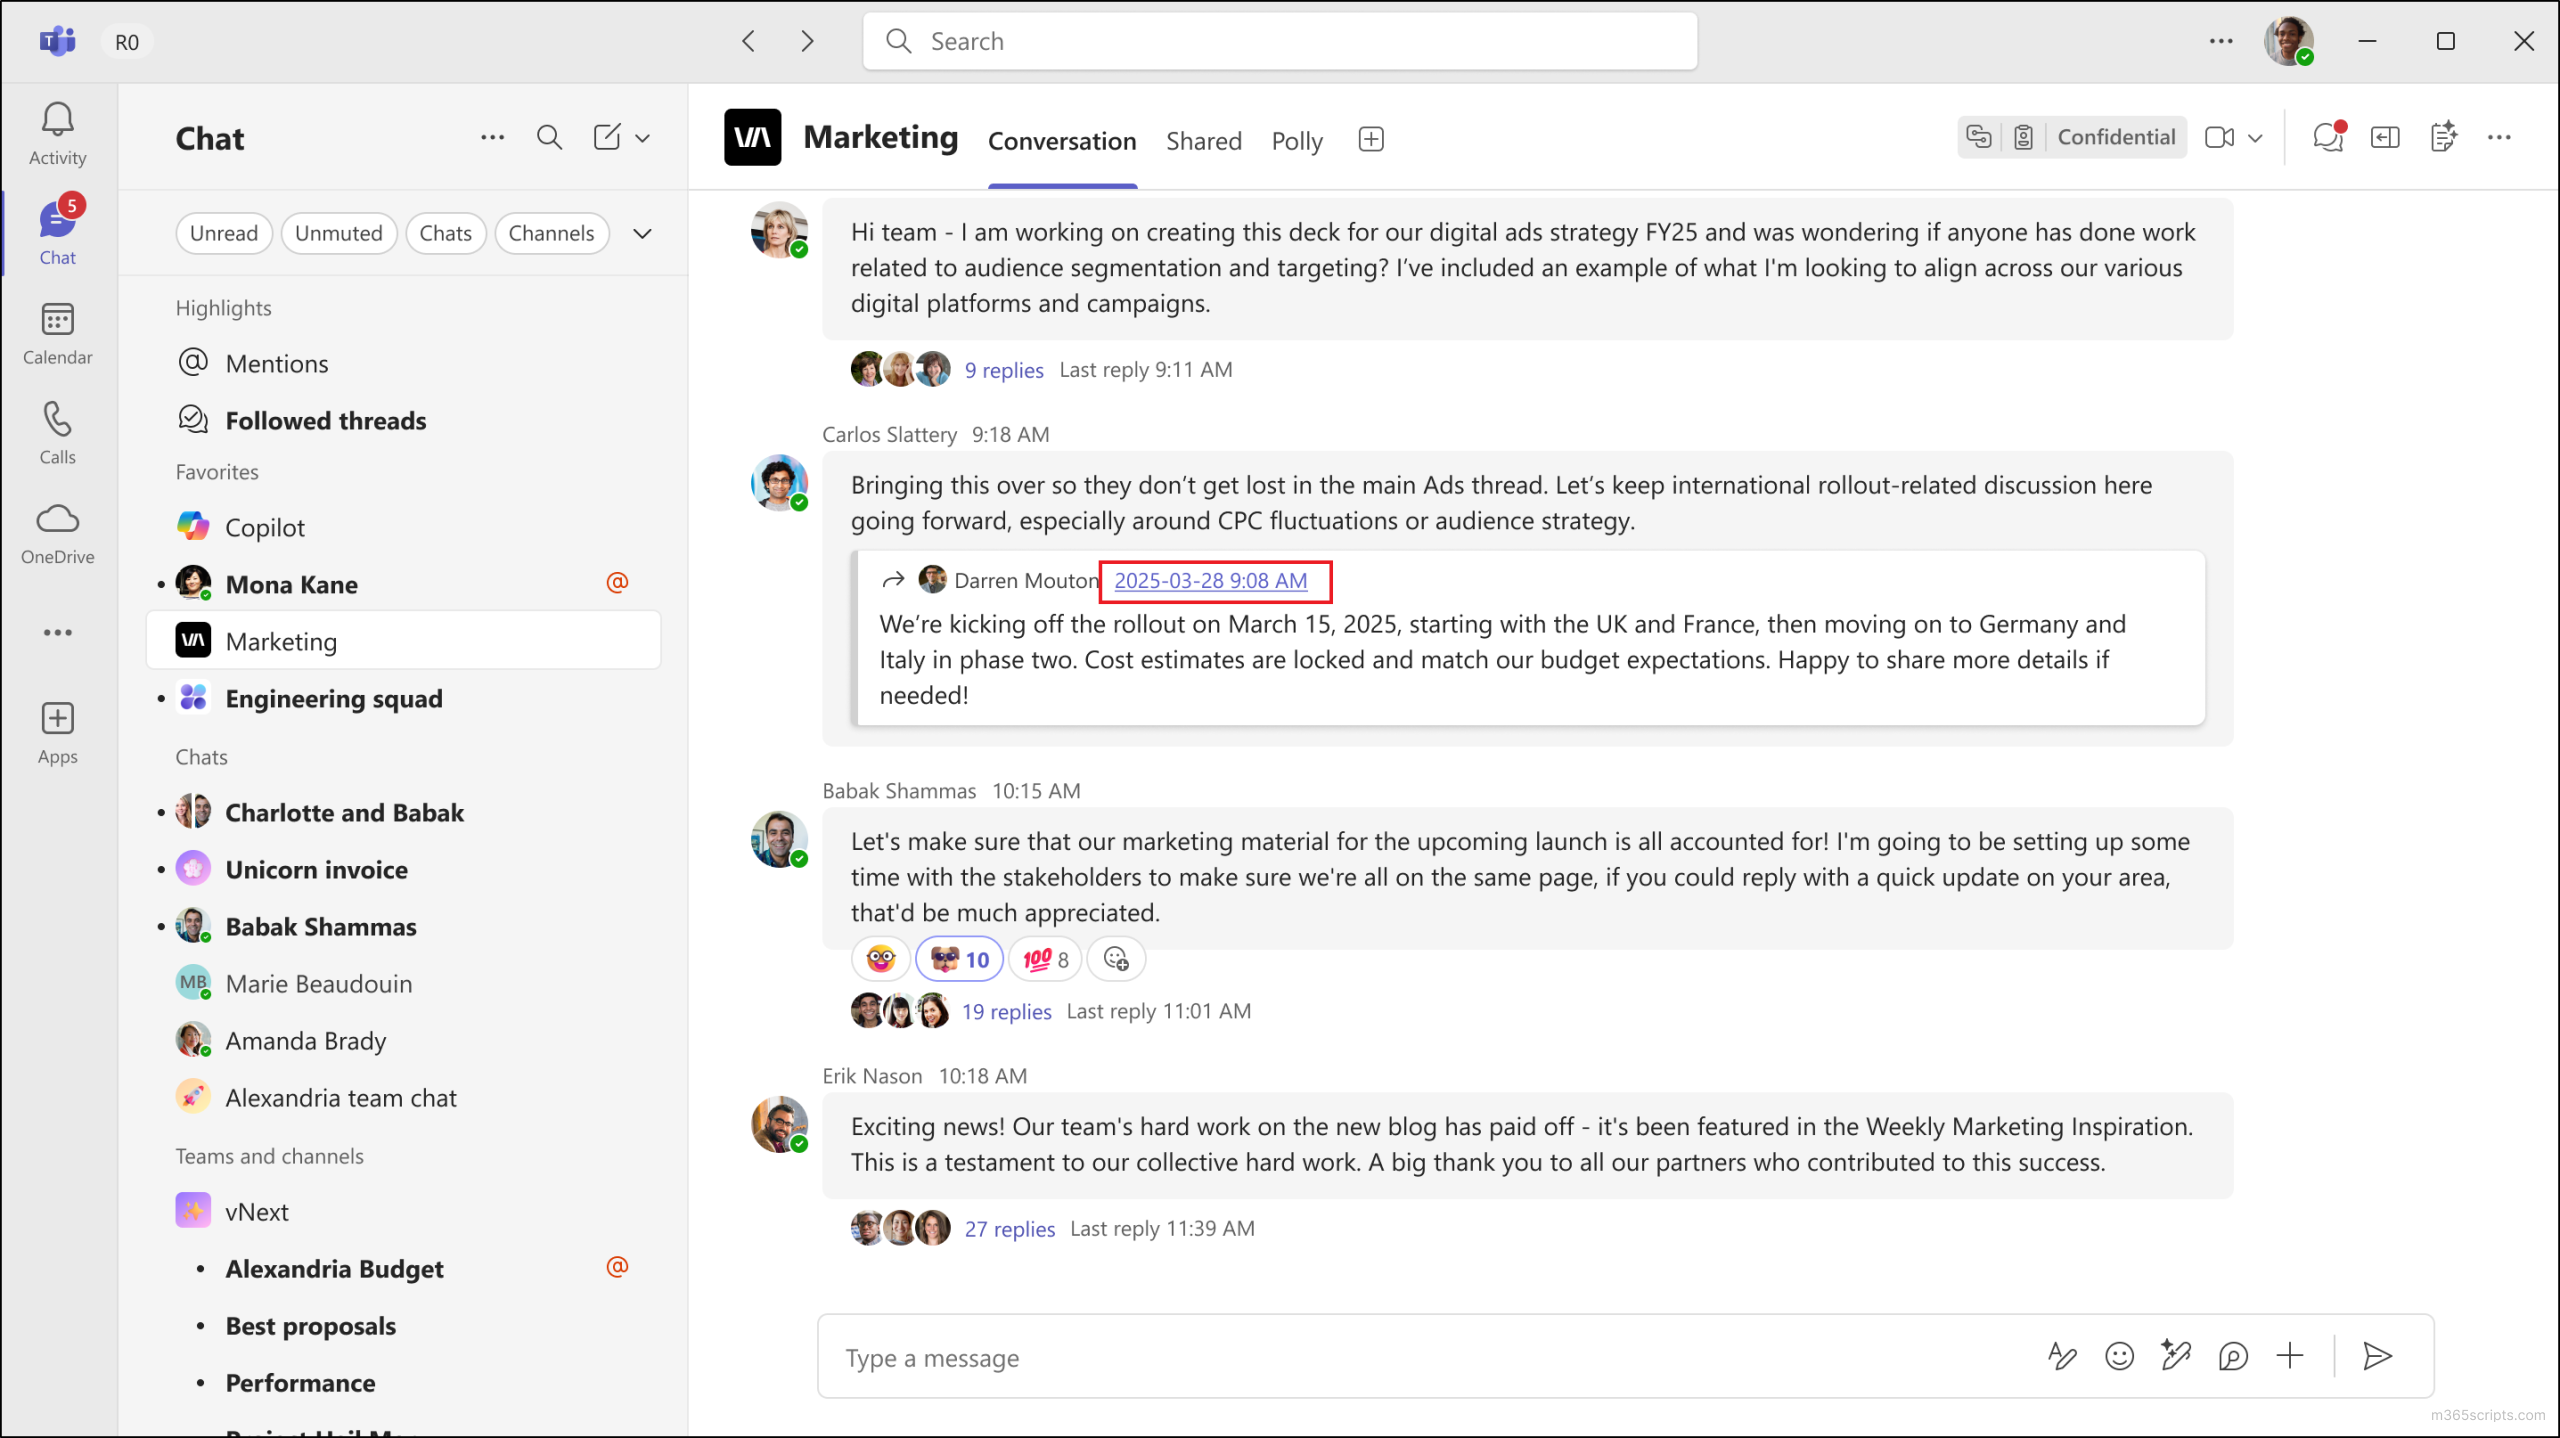Expand more filter options chevron
The width and height of the screenshot is (2560, 1438).
(642, 233)
